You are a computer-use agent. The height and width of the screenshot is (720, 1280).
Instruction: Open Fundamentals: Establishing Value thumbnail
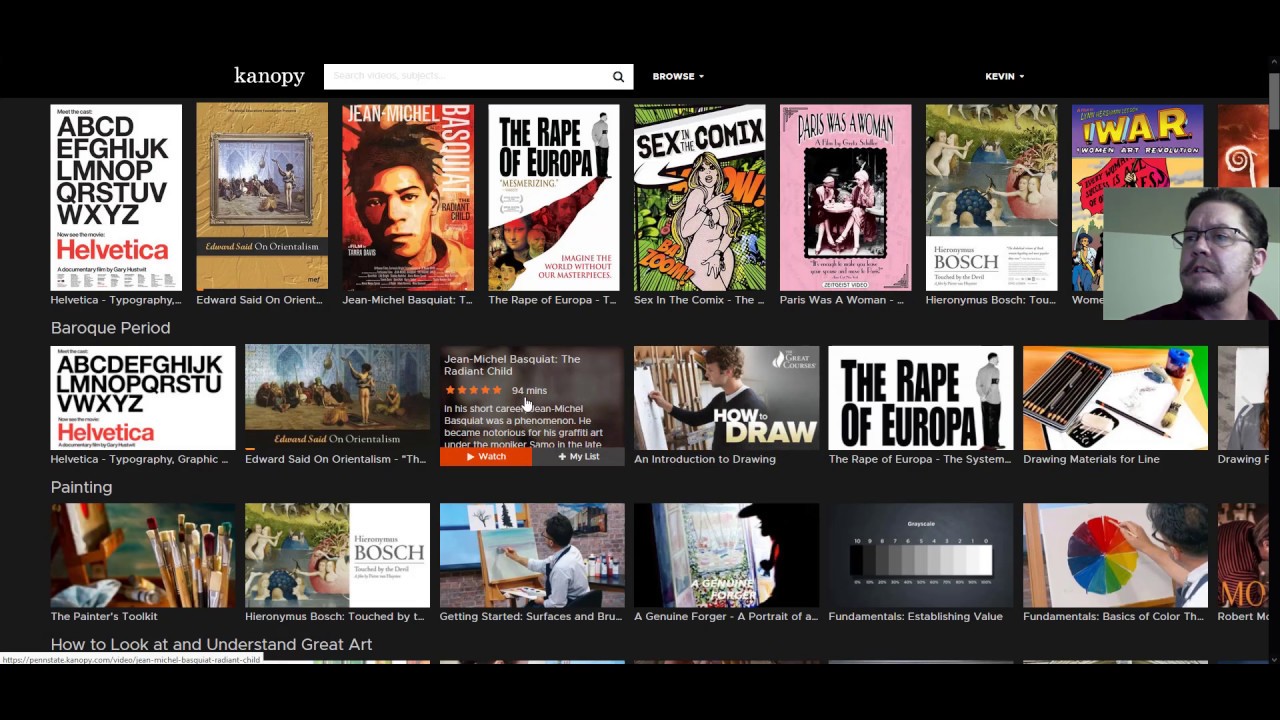920,555
